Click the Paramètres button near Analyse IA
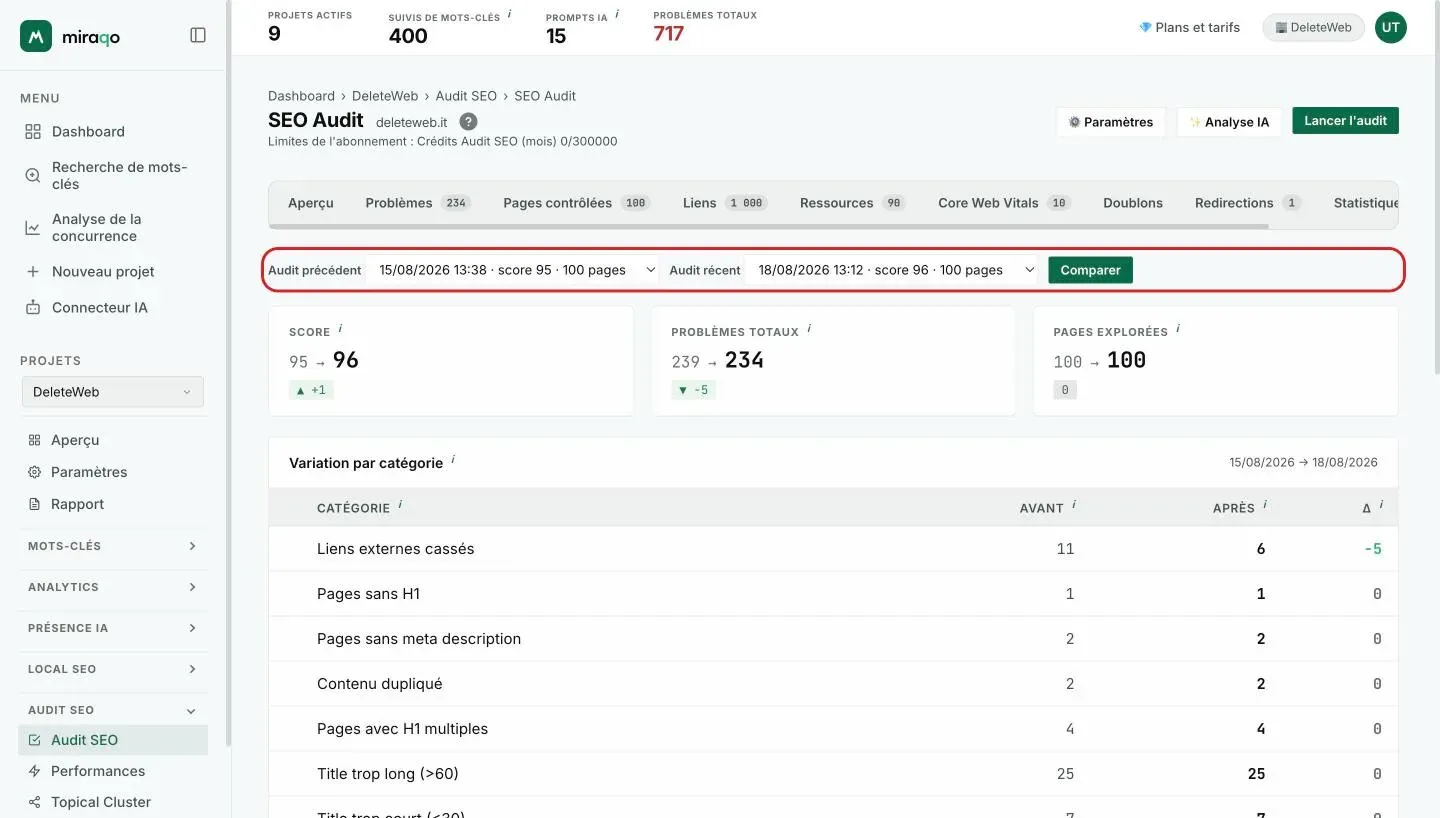The height and width of the screenshot is (818, 1440). coord(1111,122)
